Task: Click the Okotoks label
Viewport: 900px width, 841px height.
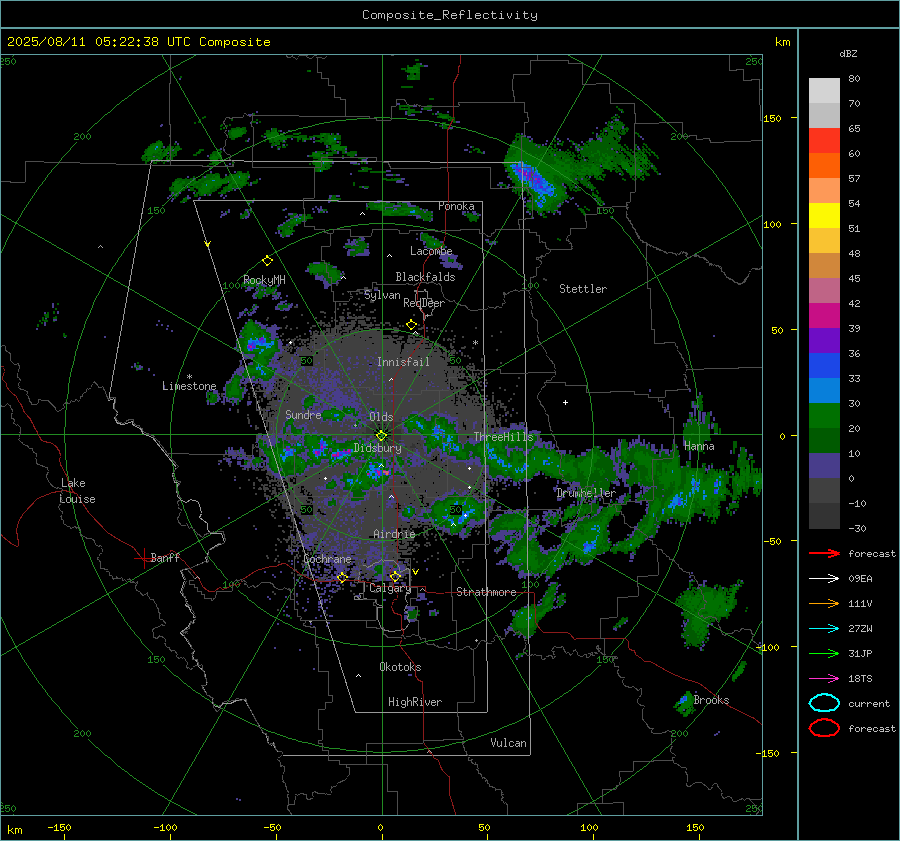Action: pos(400,667)
